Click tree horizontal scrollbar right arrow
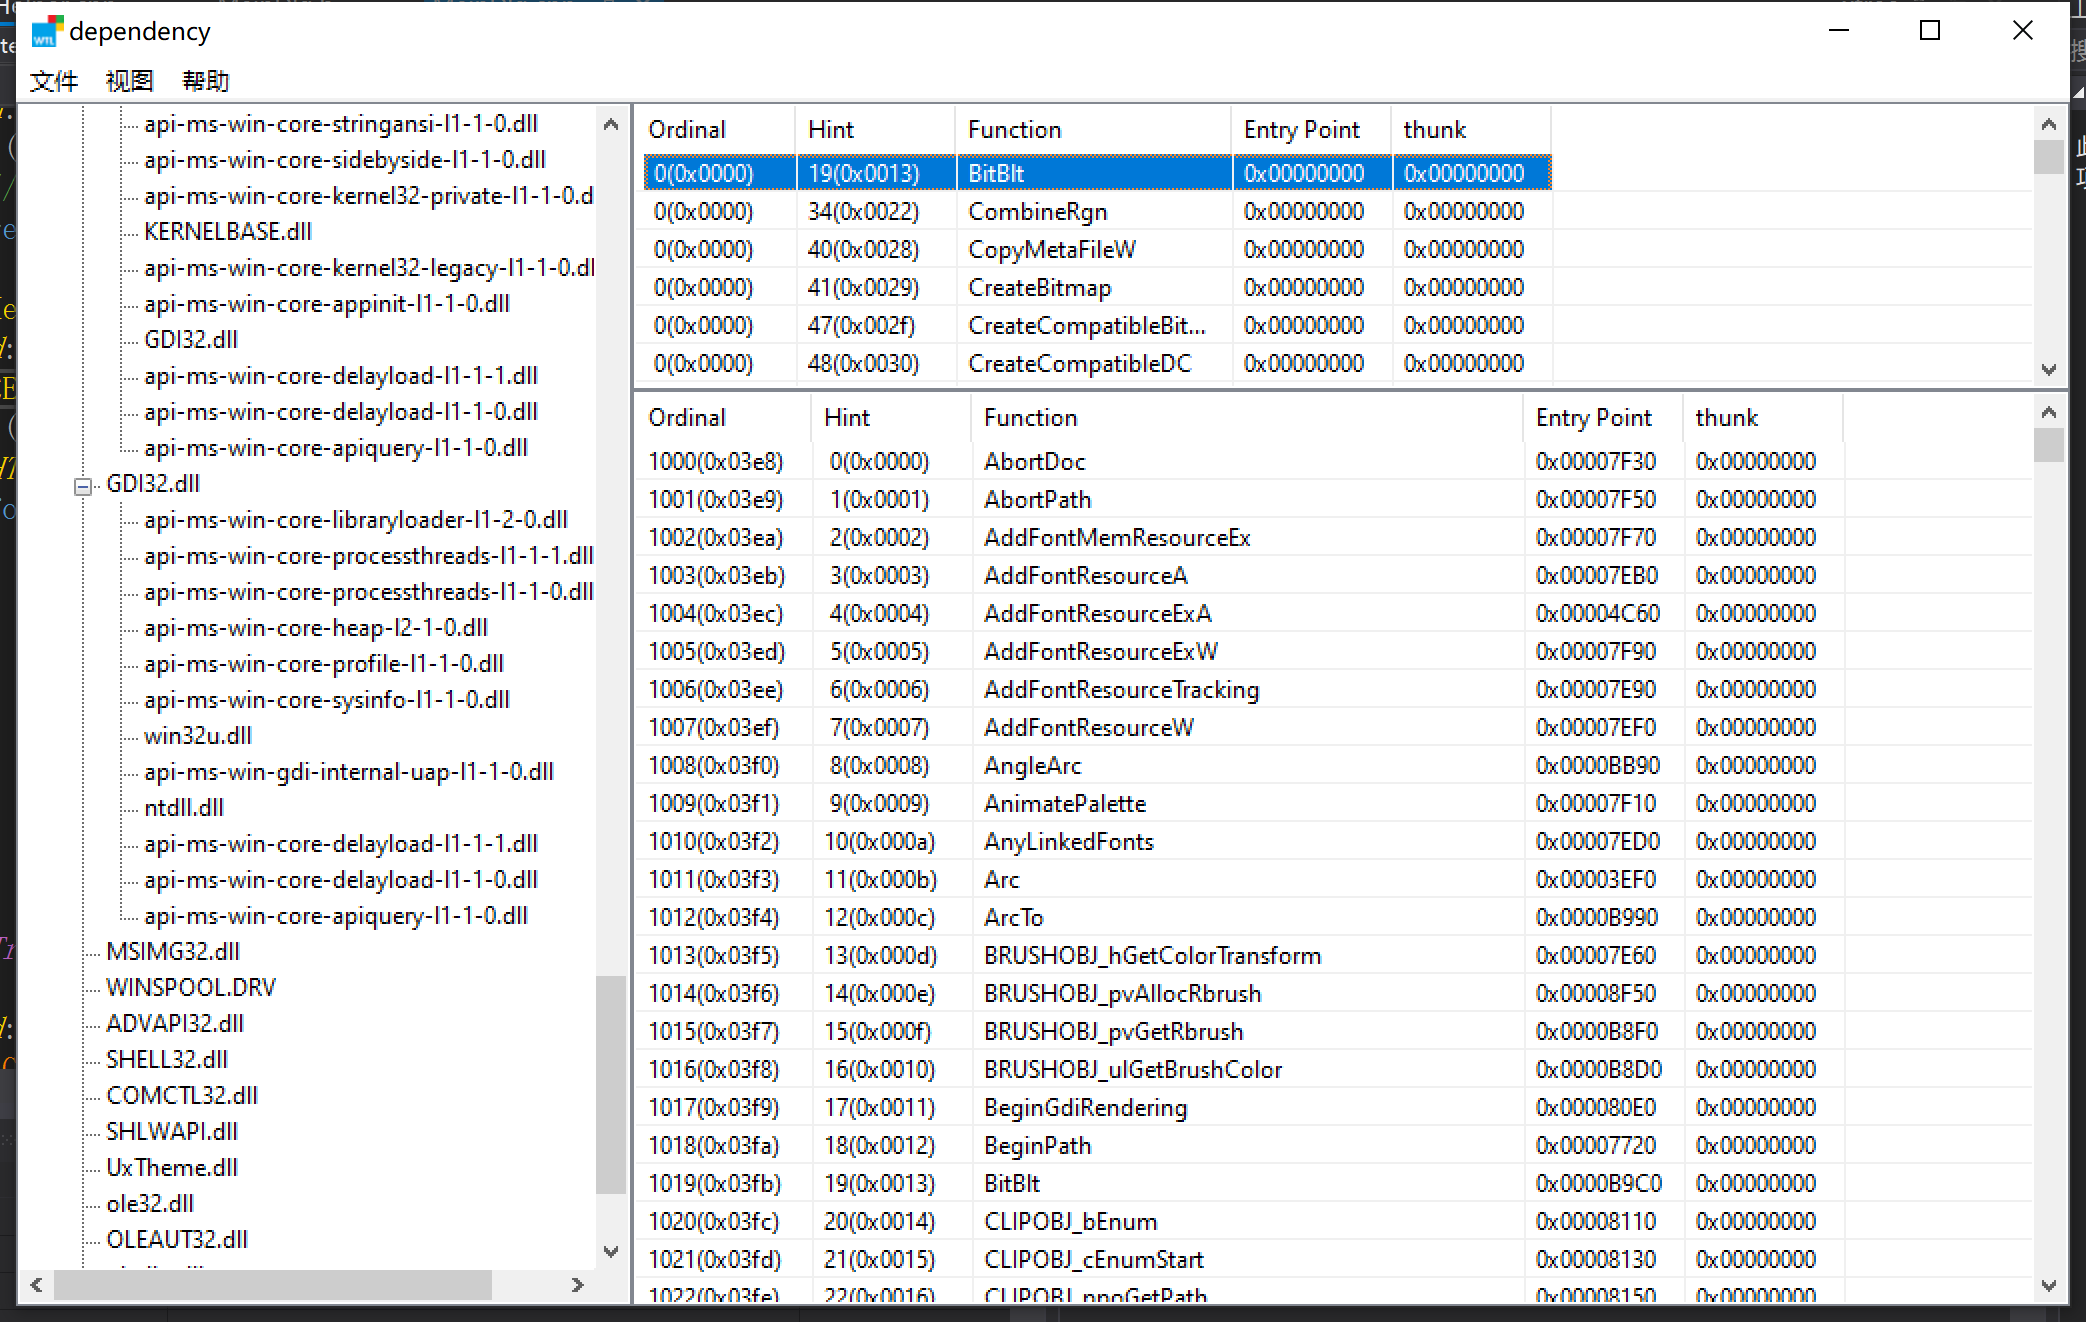This screenshot has width=2086, height=1322. click(577, 1285)
